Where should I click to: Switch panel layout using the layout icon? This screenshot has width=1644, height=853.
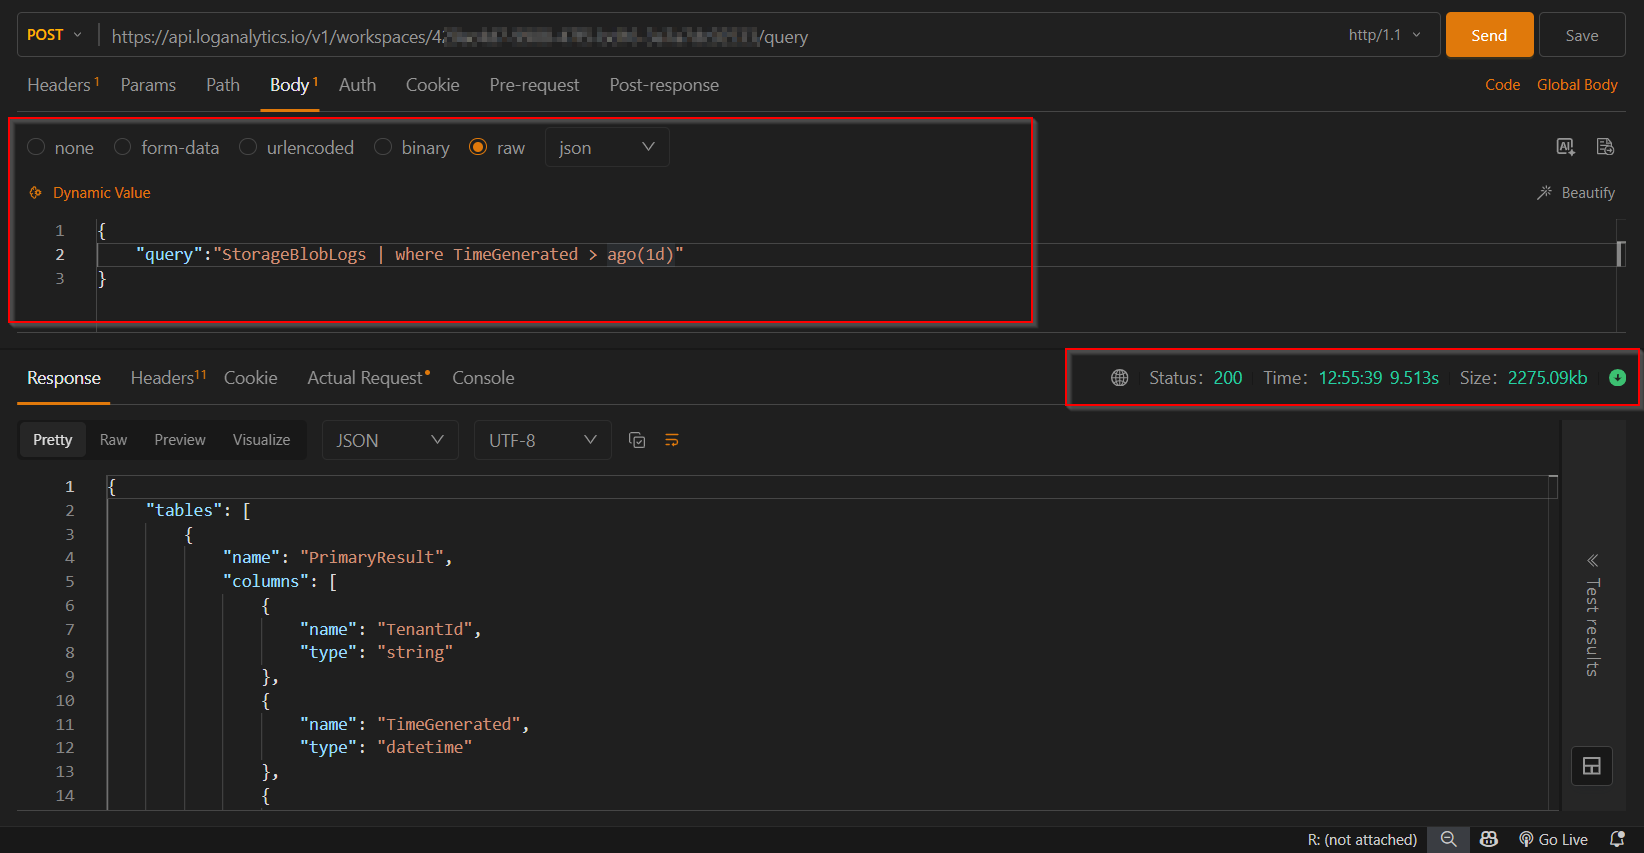[1592, 767]
